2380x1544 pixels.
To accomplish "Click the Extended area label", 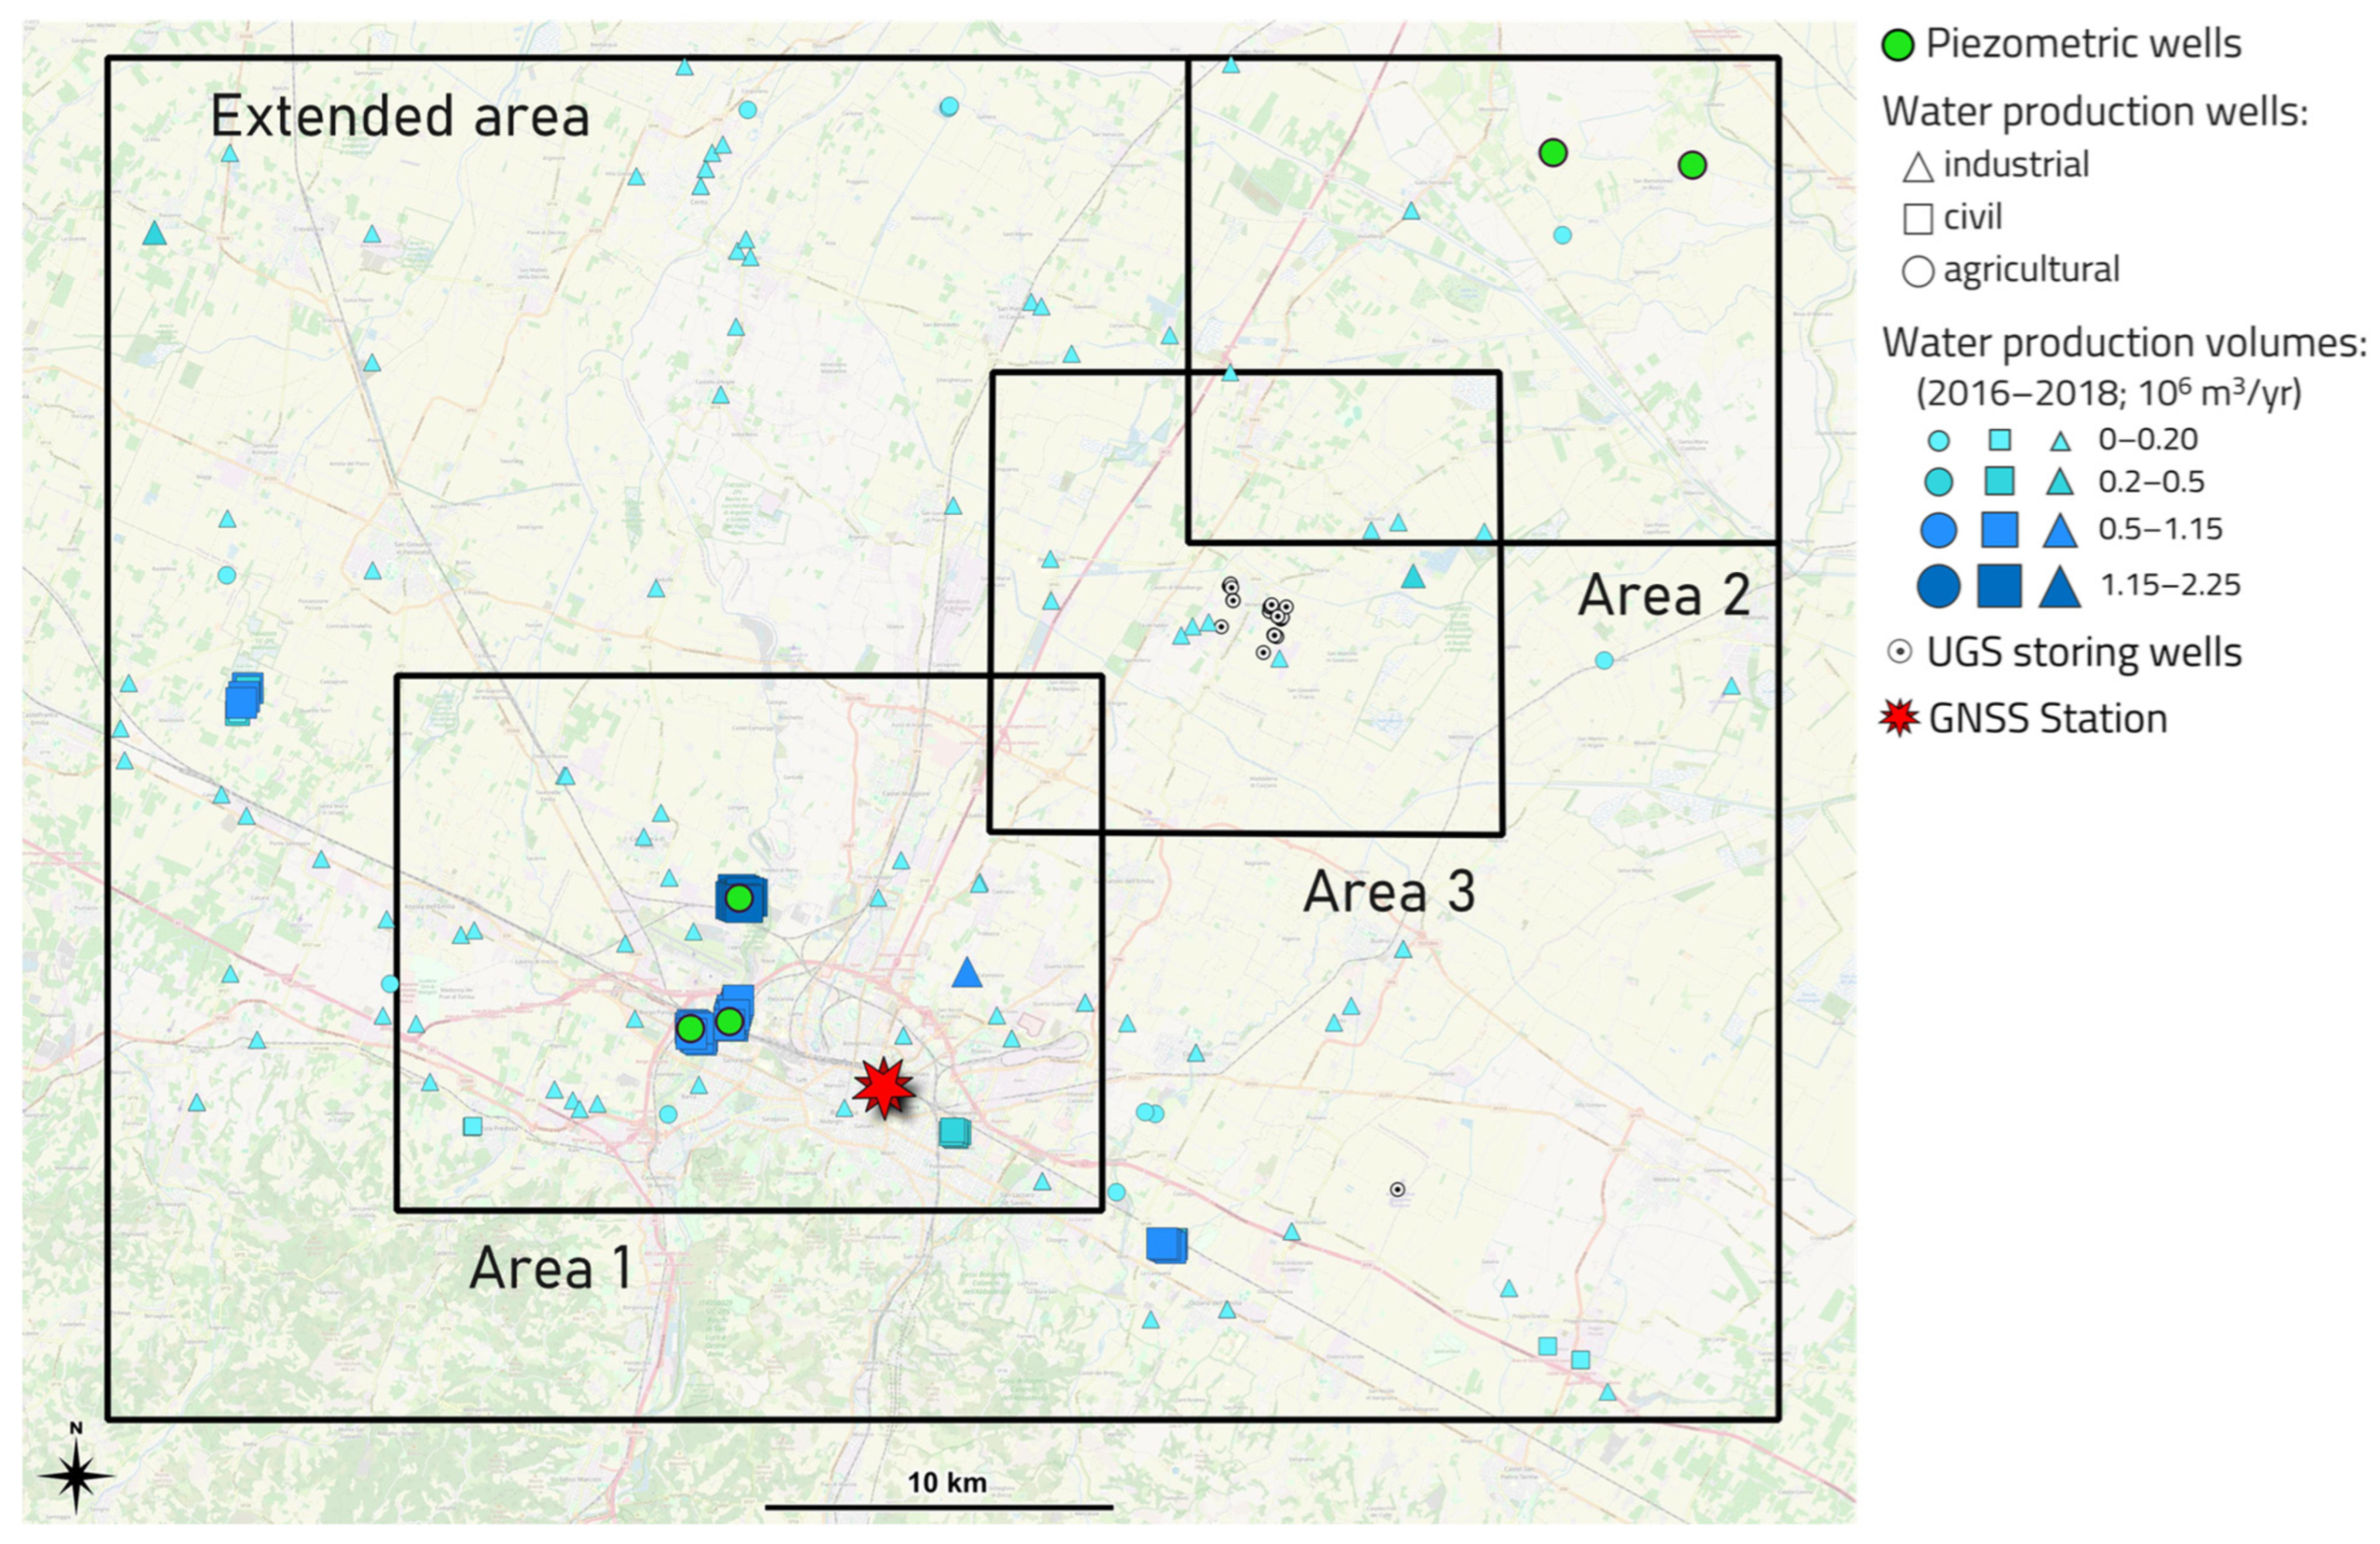I will [x=400, y=117].
